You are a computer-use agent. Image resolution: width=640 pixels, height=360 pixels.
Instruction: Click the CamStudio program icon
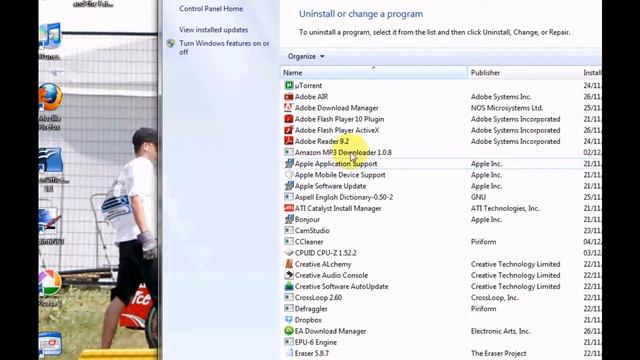[x=289, y=231]
